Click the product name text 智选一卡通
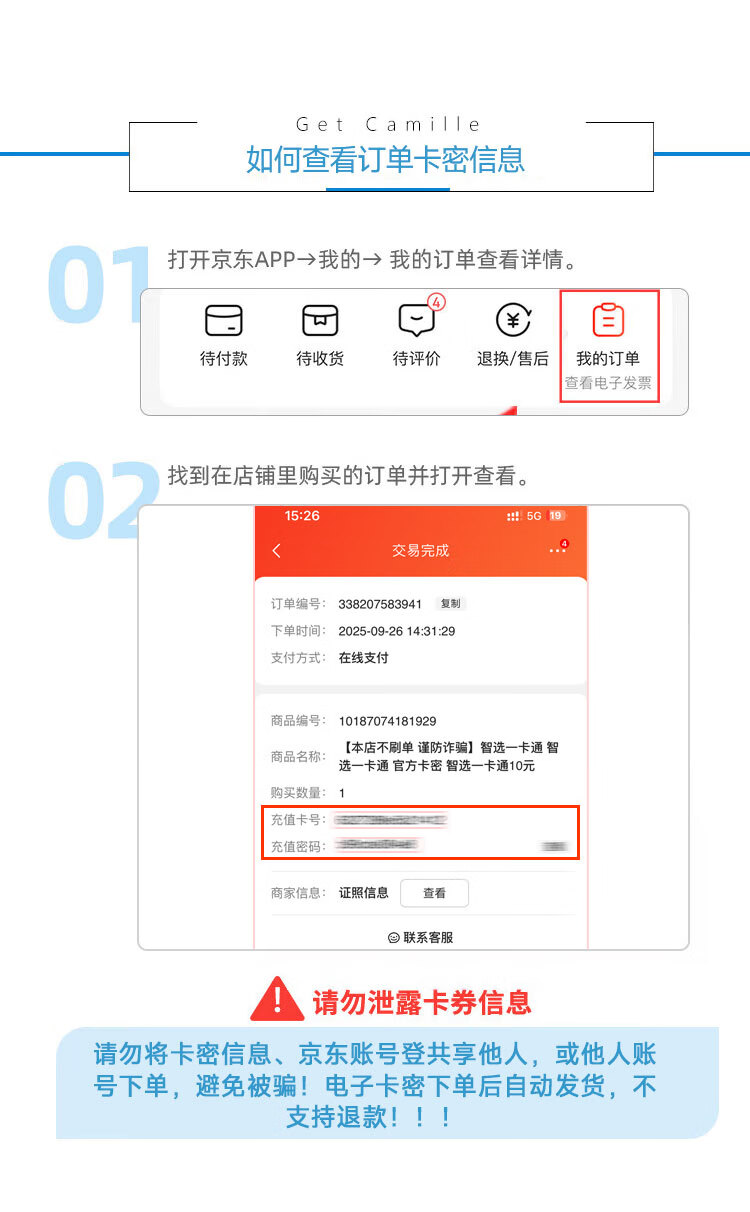Image resolution: width=750 pixels, height=1212 pixels. point(448,756)
